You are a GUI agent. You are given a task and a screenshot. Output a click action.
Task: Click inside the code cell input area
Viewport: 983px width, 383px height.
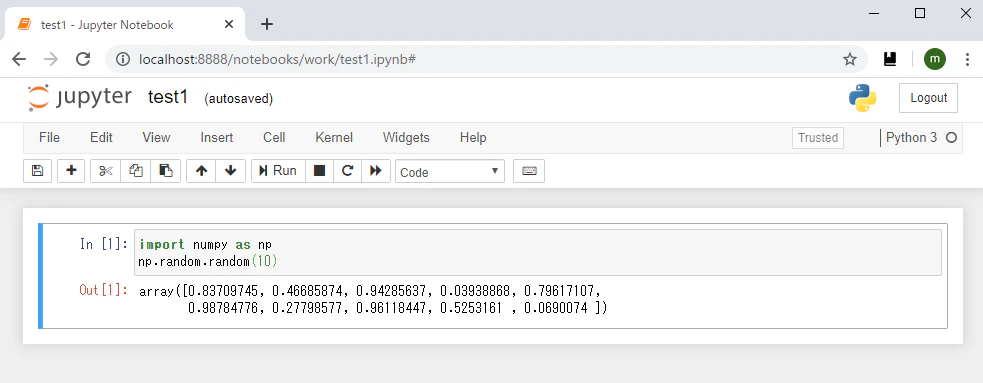tap(538, 253)
